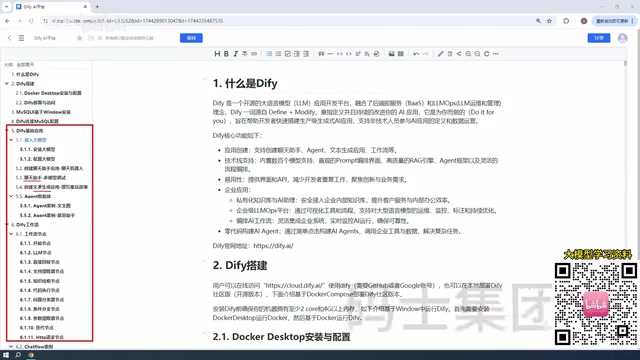Click the '2. Dify搭建' document heading

240,266
